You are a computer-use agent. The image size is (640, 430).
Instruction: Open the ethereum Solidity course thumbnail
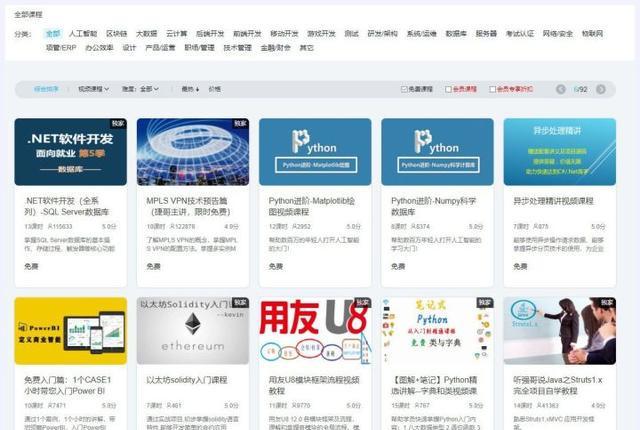[193, 331]
